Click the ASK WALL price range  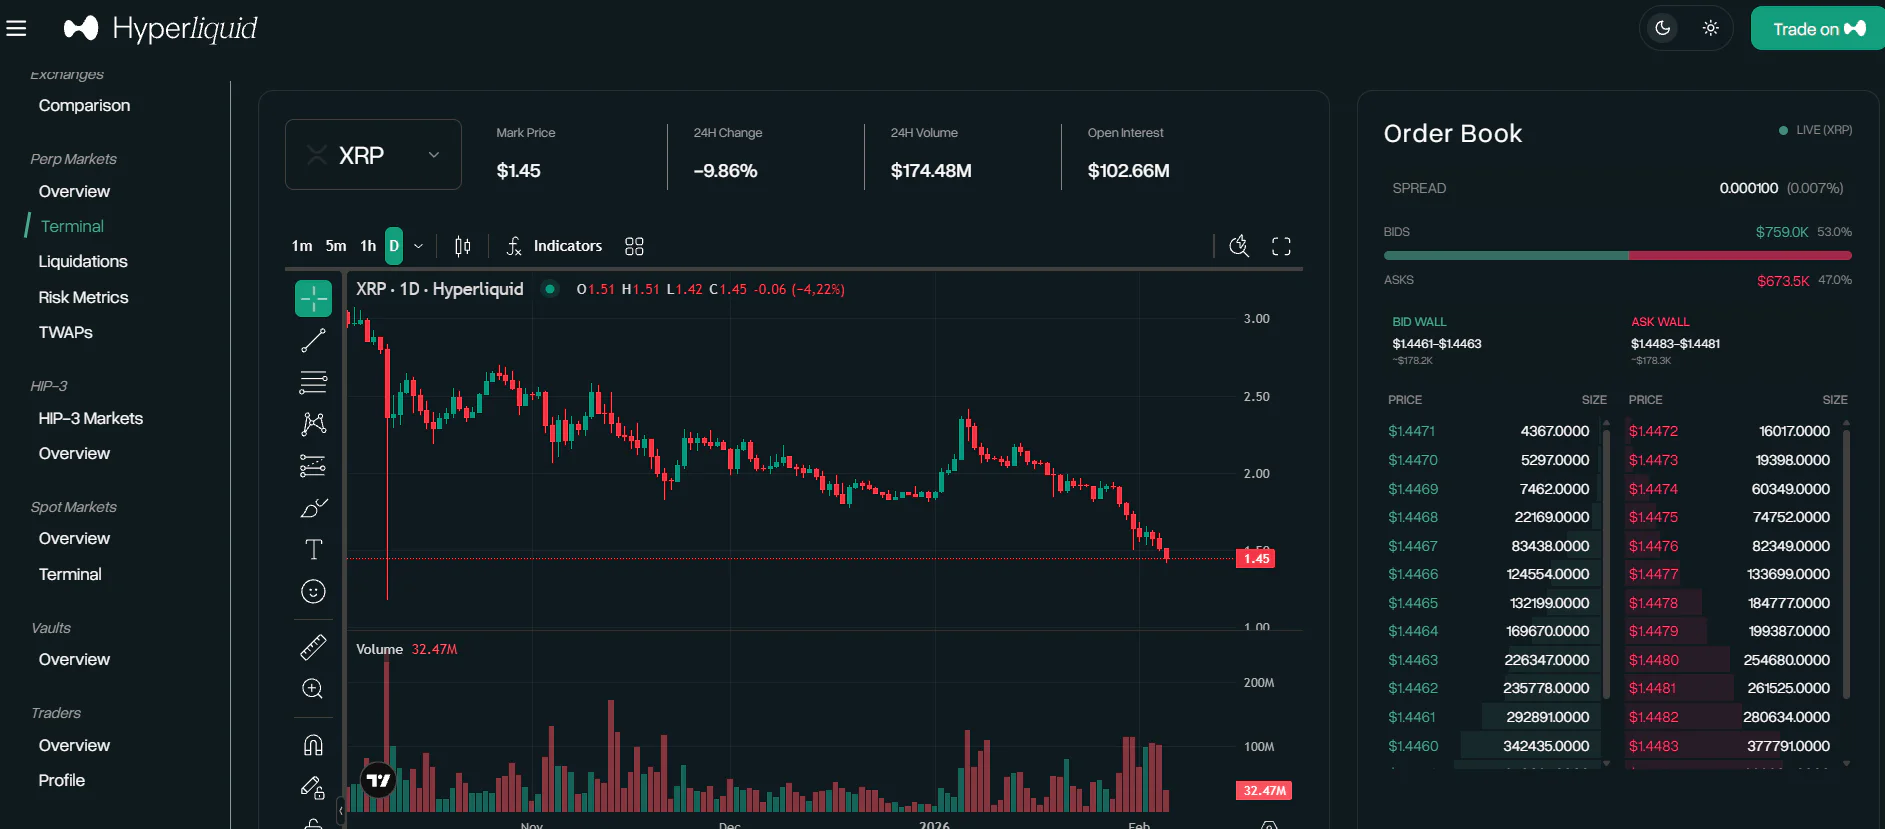pyautogui.click(x=1675, y=344)
